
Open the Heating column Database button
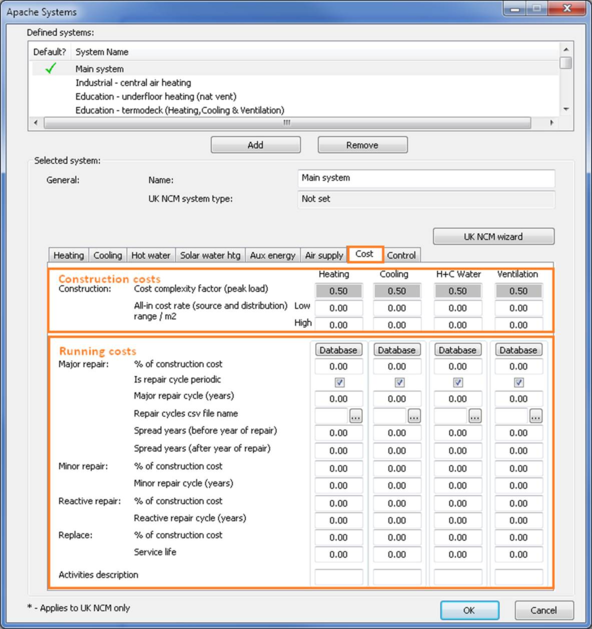(x=339, y=350)
